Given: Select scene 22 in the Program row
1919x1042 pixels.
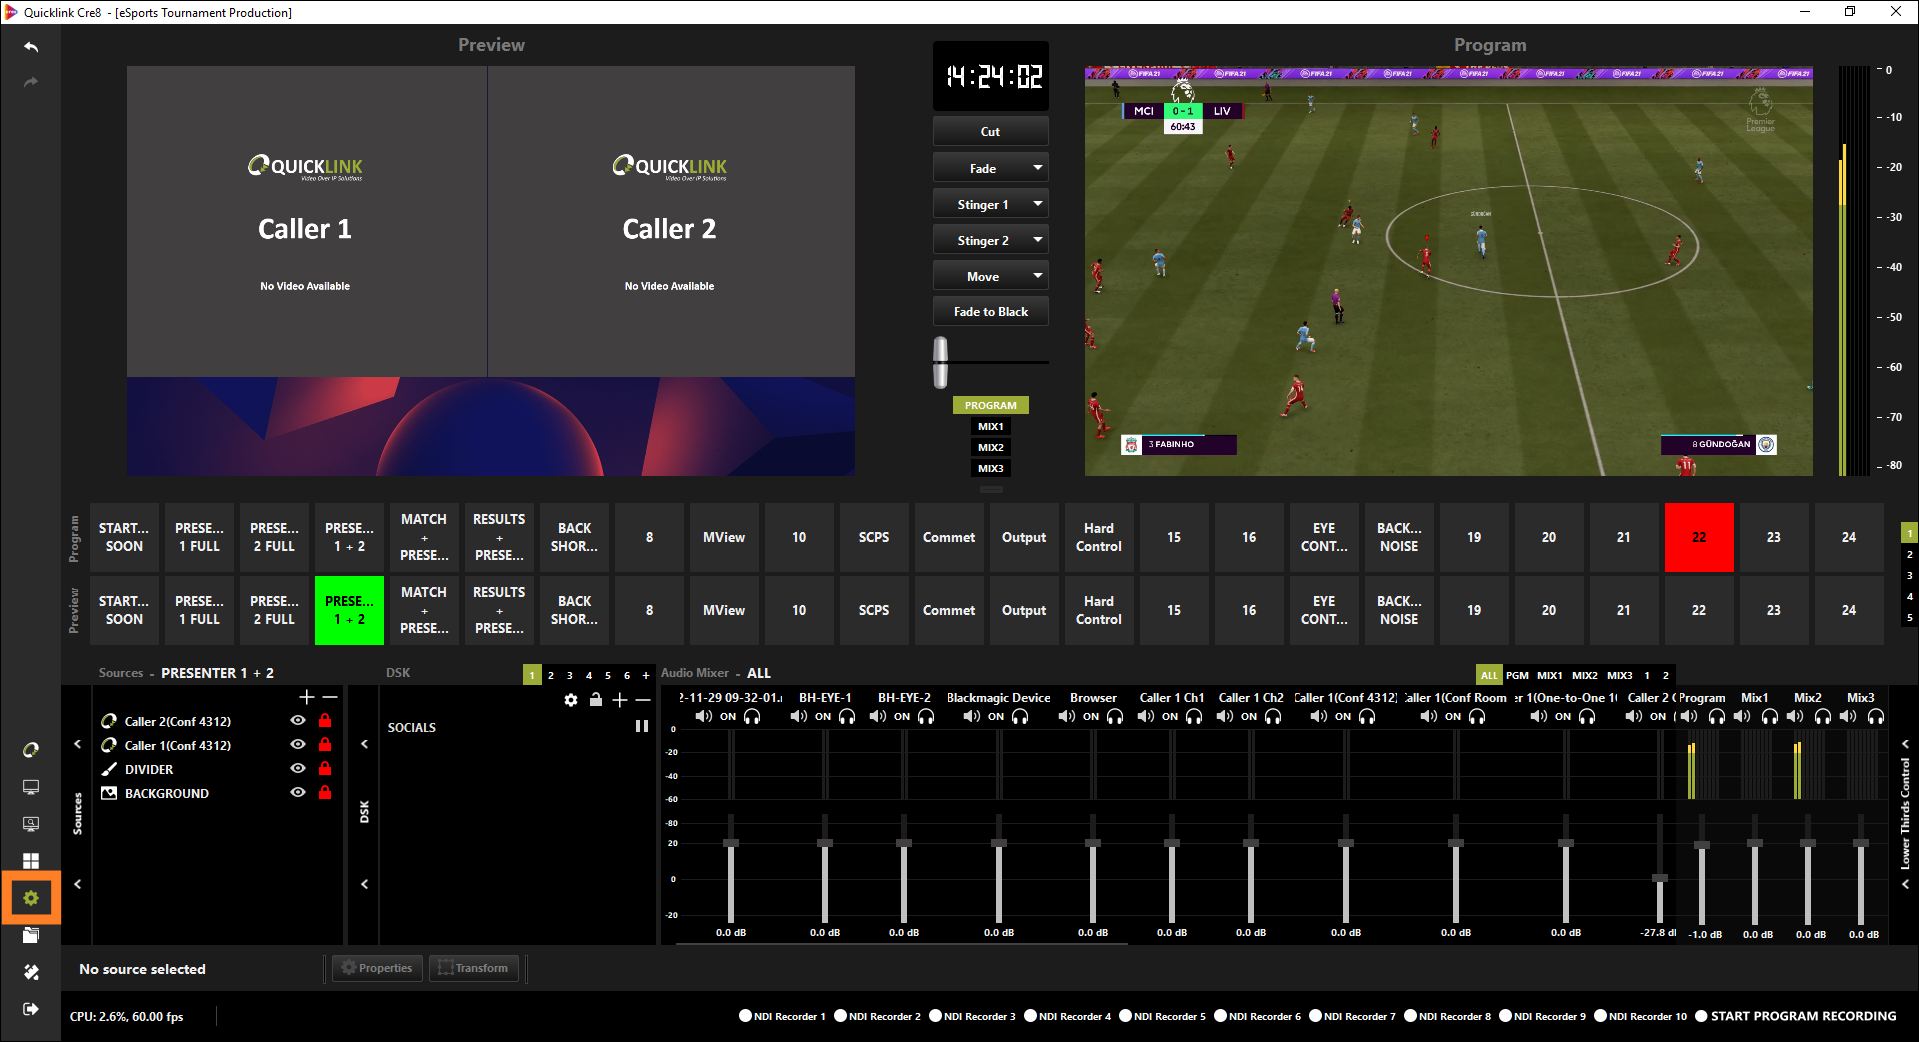Looking at the screenshot, I should click(1699, 537).
